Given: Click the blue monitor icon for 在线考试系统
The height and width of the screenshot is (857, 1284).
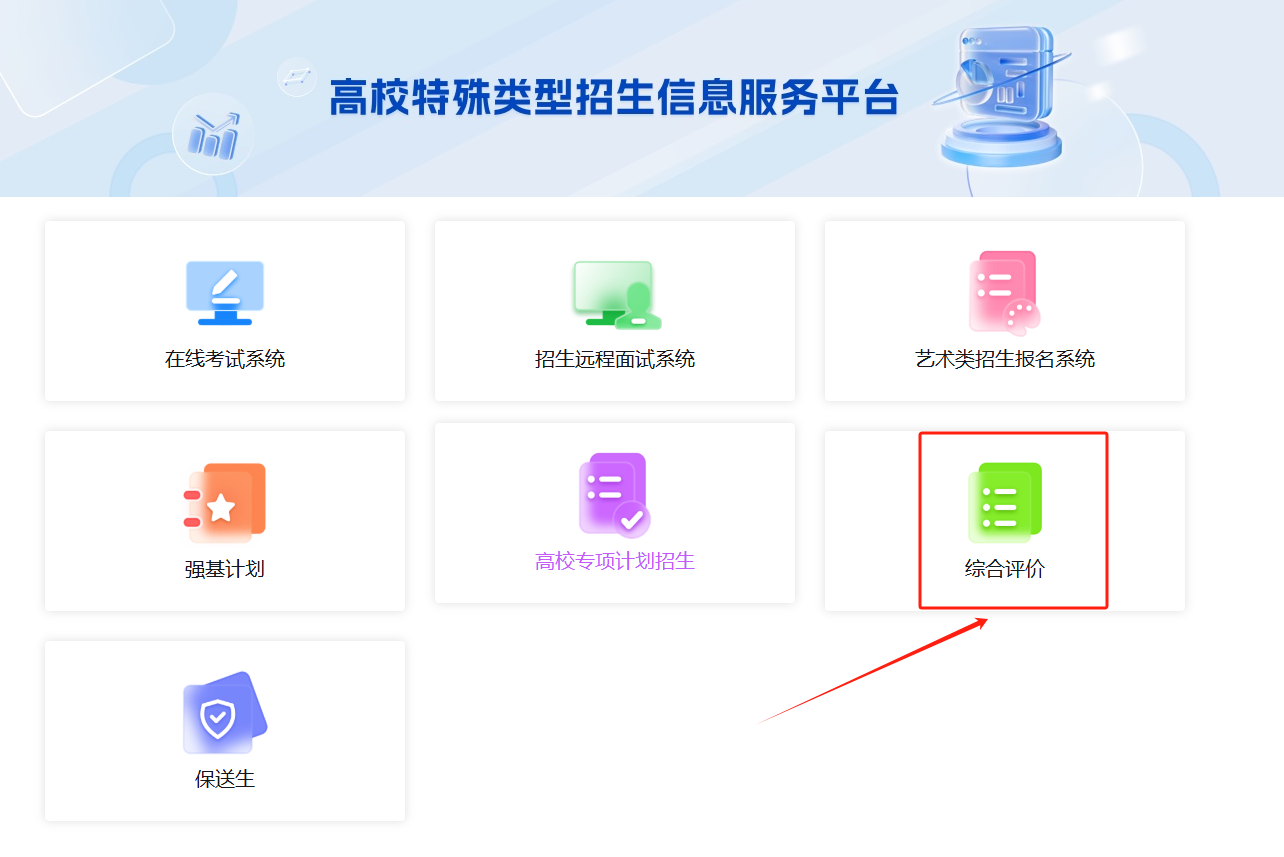Looking at the screenshot, I should pos(225,292).
